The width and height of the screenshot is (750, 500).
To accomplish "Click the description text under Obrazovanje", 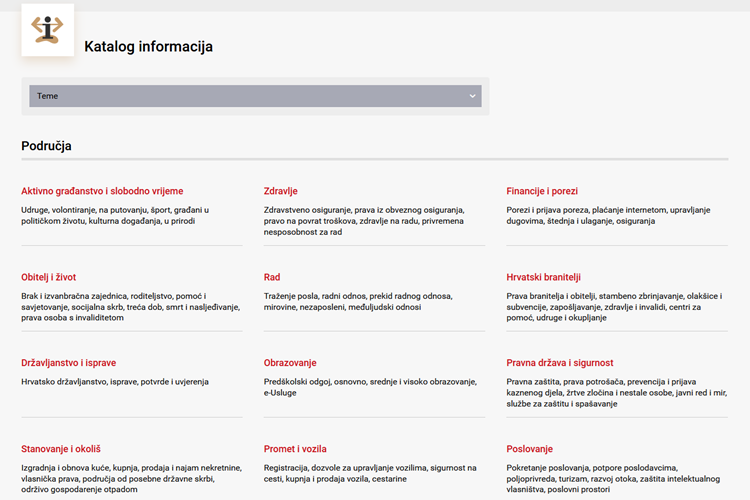I will pos(370,387).
